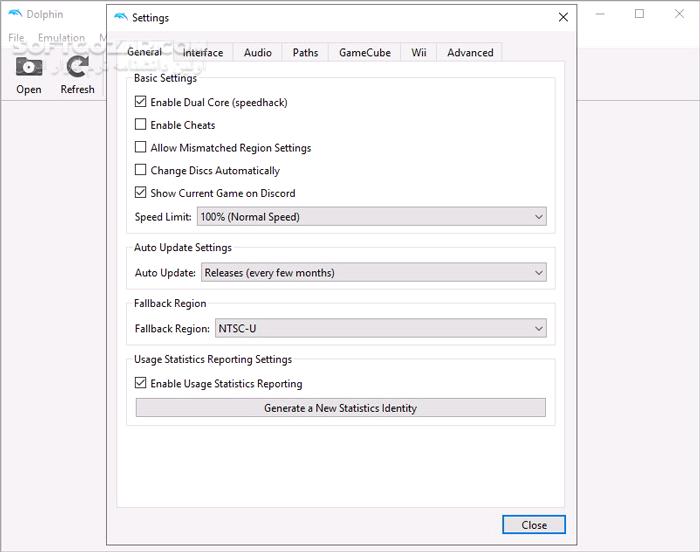The width and height of the screenshot is (700, 552).
Task: Click the Open disc icon in Dolphin toolbar
Action: [x=29, y=67]
